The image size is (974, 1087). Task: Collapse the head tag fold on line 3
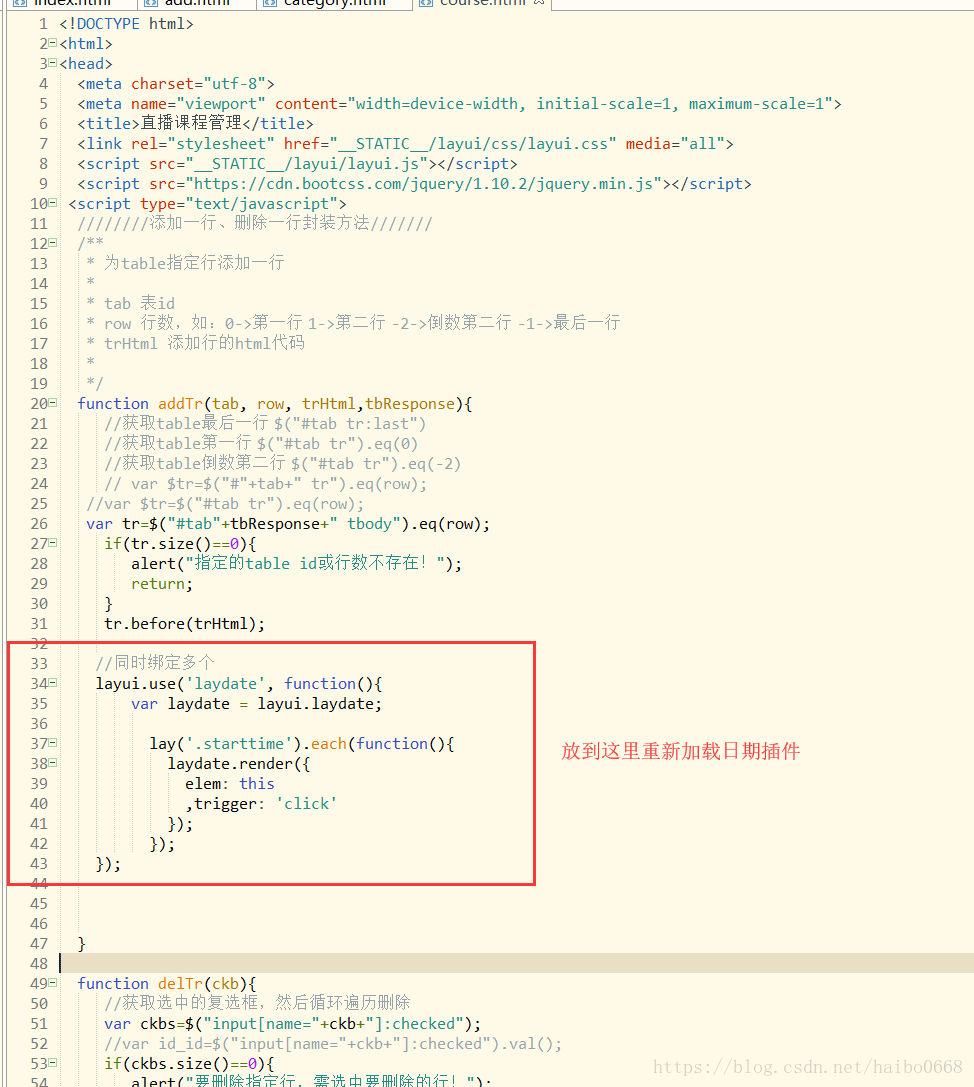53,63
